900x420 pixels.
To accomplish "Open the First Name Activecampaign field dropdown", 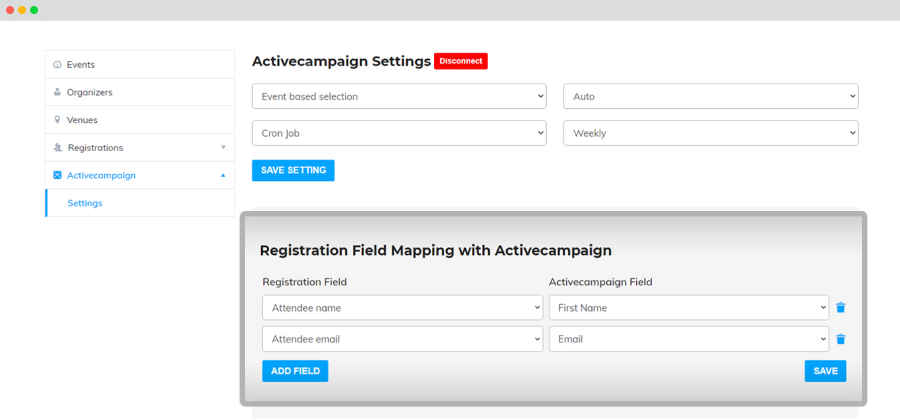I will [x=689, y=308].
